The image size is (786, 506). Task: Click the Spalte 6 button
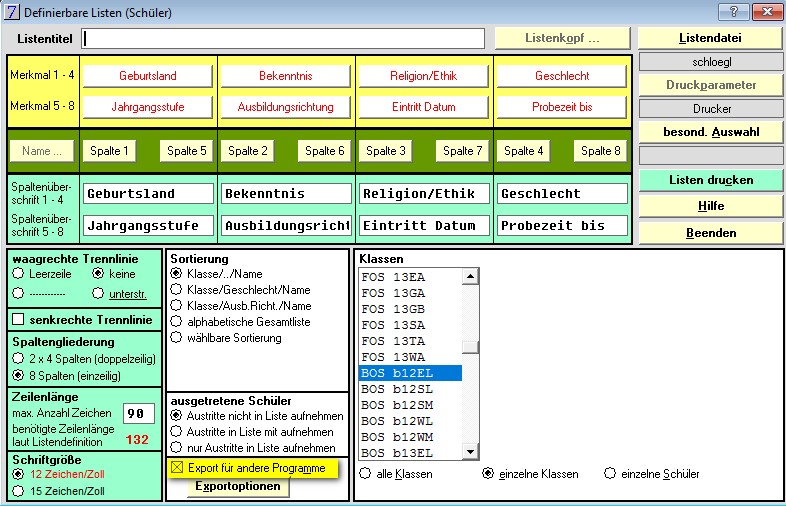point(324,151)
